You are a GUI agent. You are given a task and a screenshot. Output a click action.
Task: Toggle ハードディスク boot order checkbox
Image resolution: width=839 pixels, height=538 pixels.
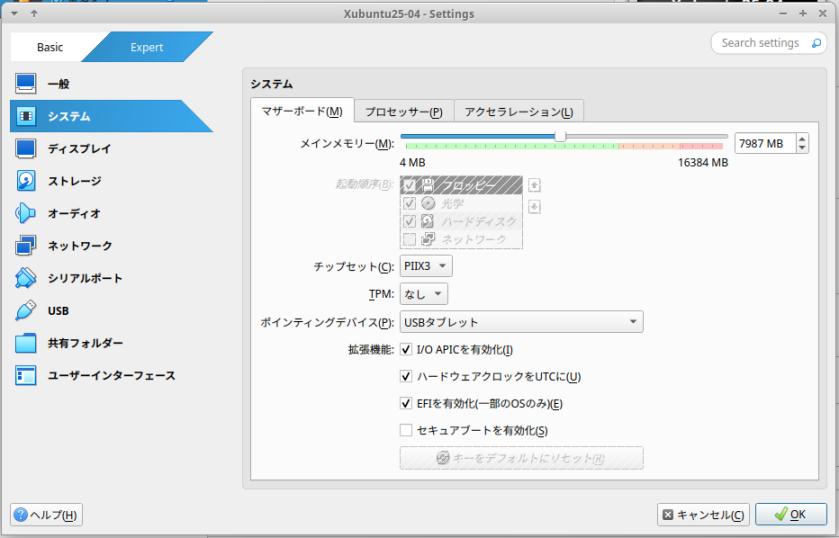[x=409, y=221]
